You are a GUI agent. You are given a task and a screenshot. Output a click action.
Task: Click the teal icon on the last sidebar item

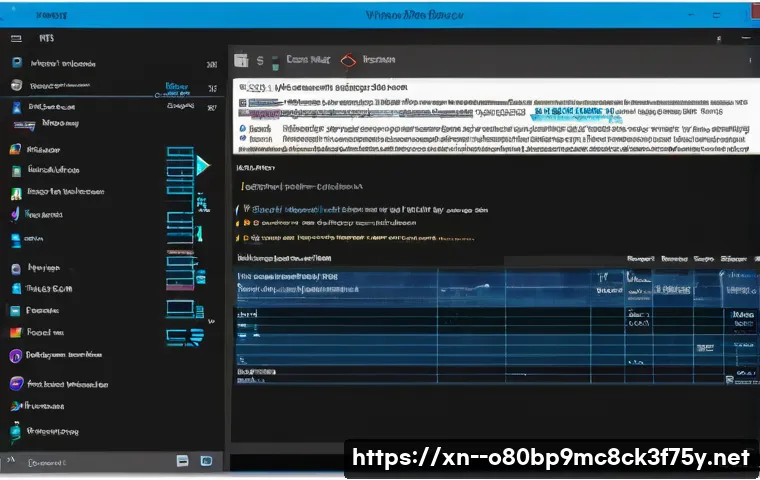click(15, 432)
